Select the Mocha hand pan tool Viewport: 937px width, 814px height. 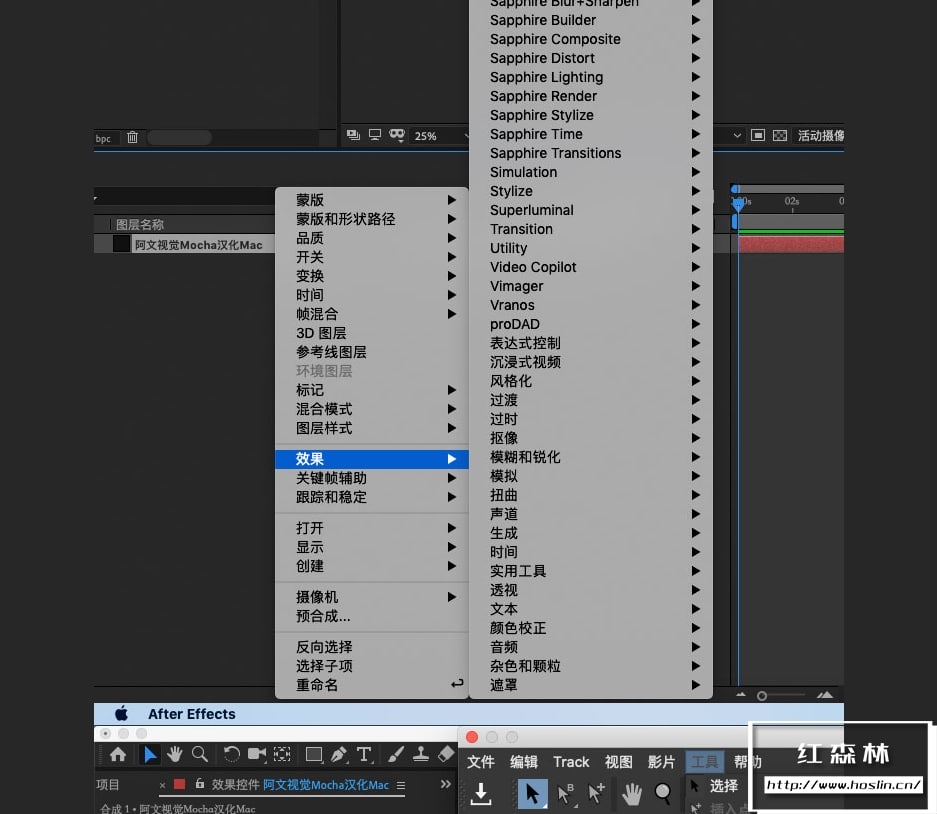point(631,794)
